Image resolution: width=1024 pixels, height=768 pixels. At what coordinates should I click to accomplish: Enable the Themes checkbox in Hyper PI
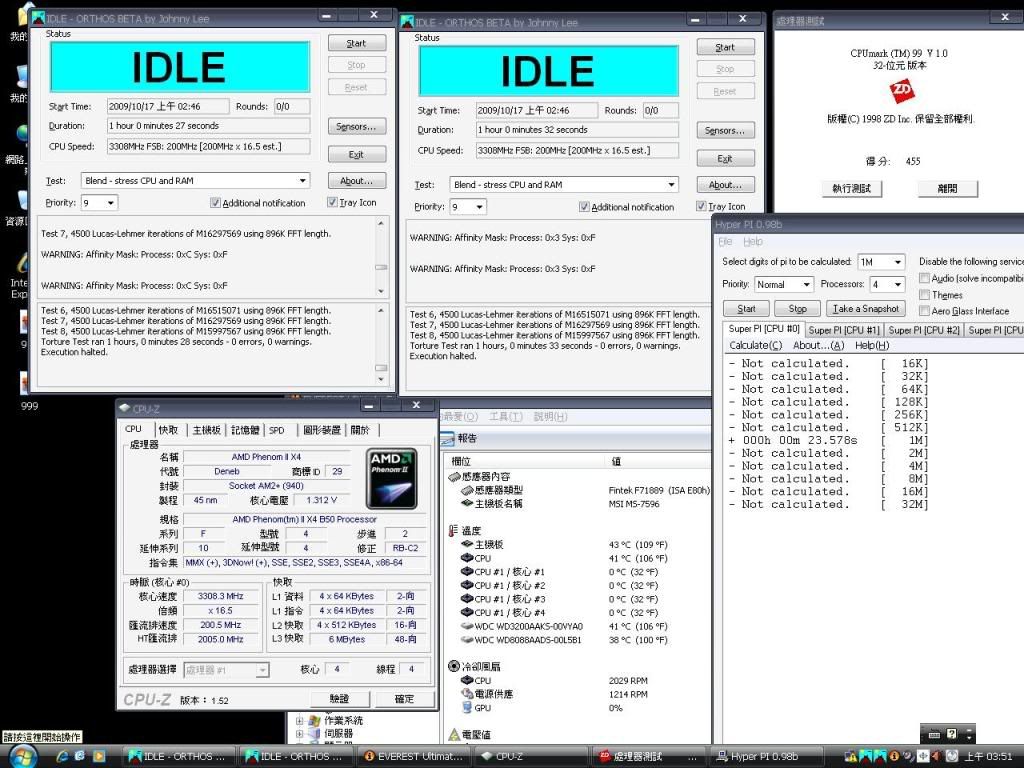pos(924,295)
